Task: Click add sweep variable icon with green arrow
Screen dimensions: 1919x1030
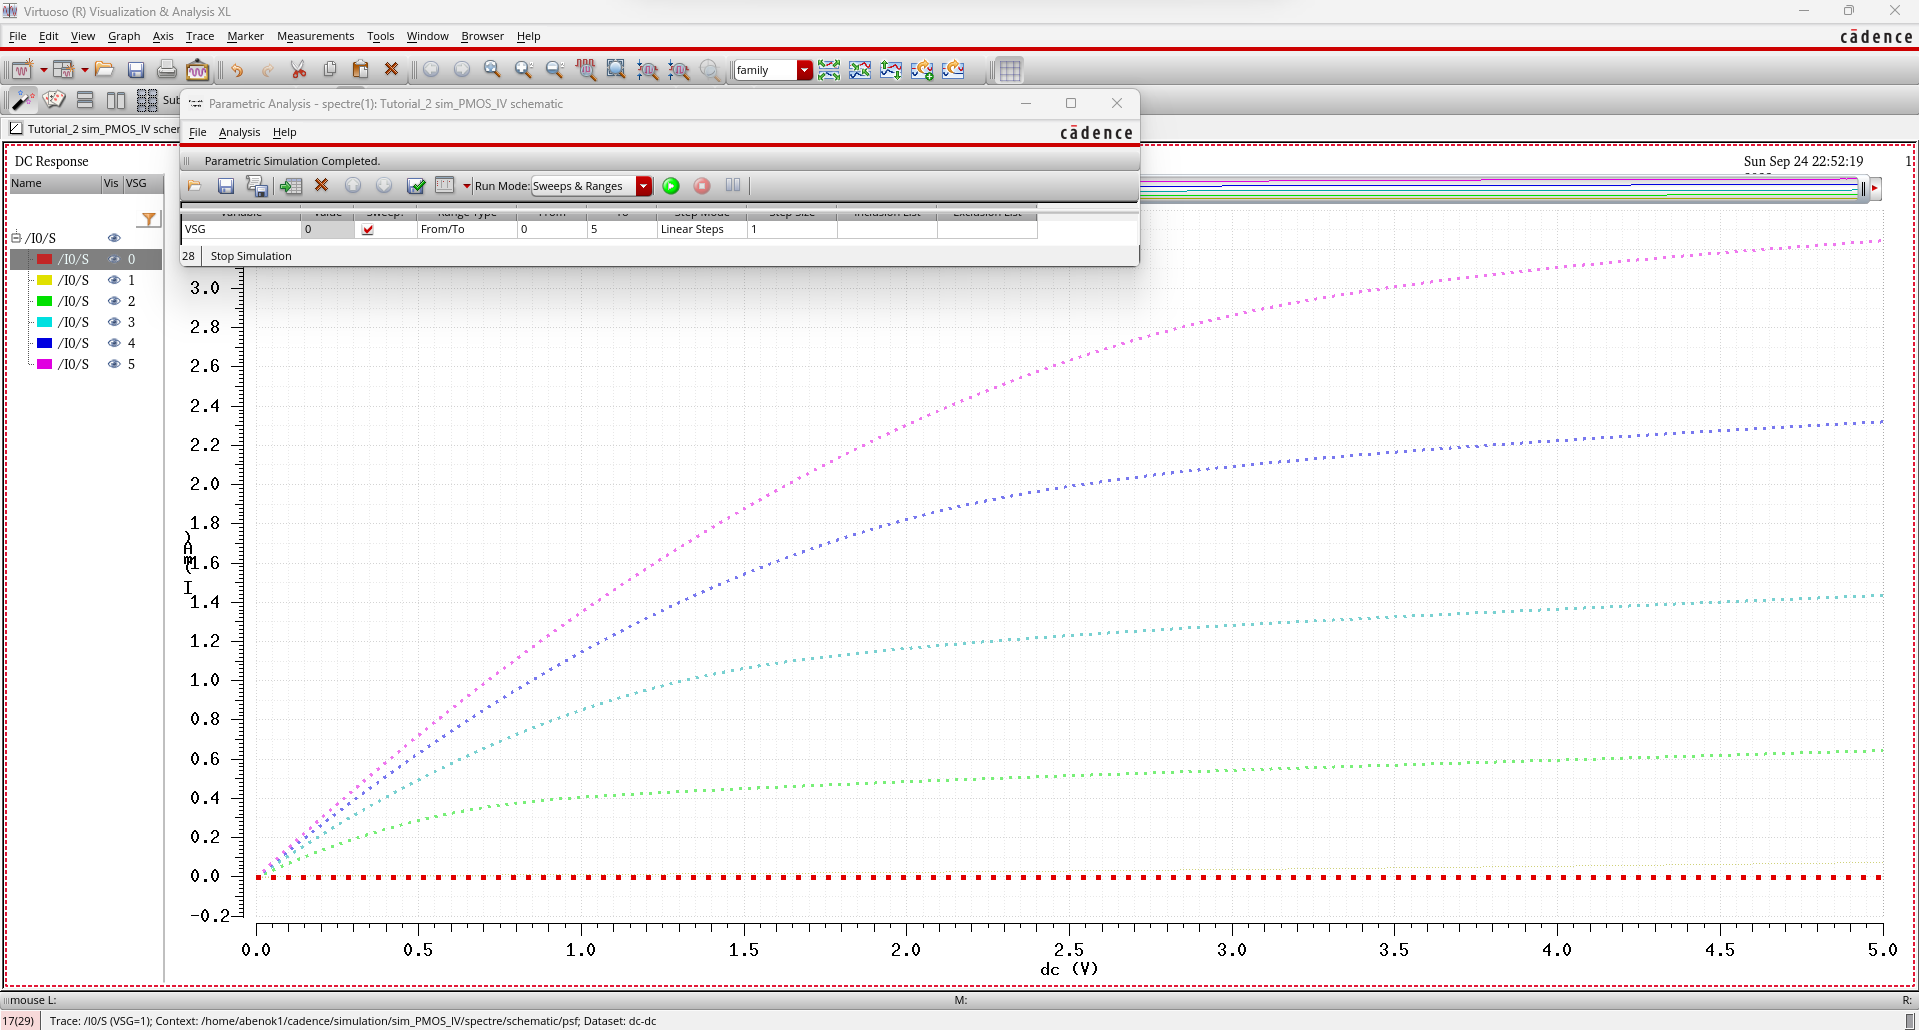Action: [x=291, y=186]
